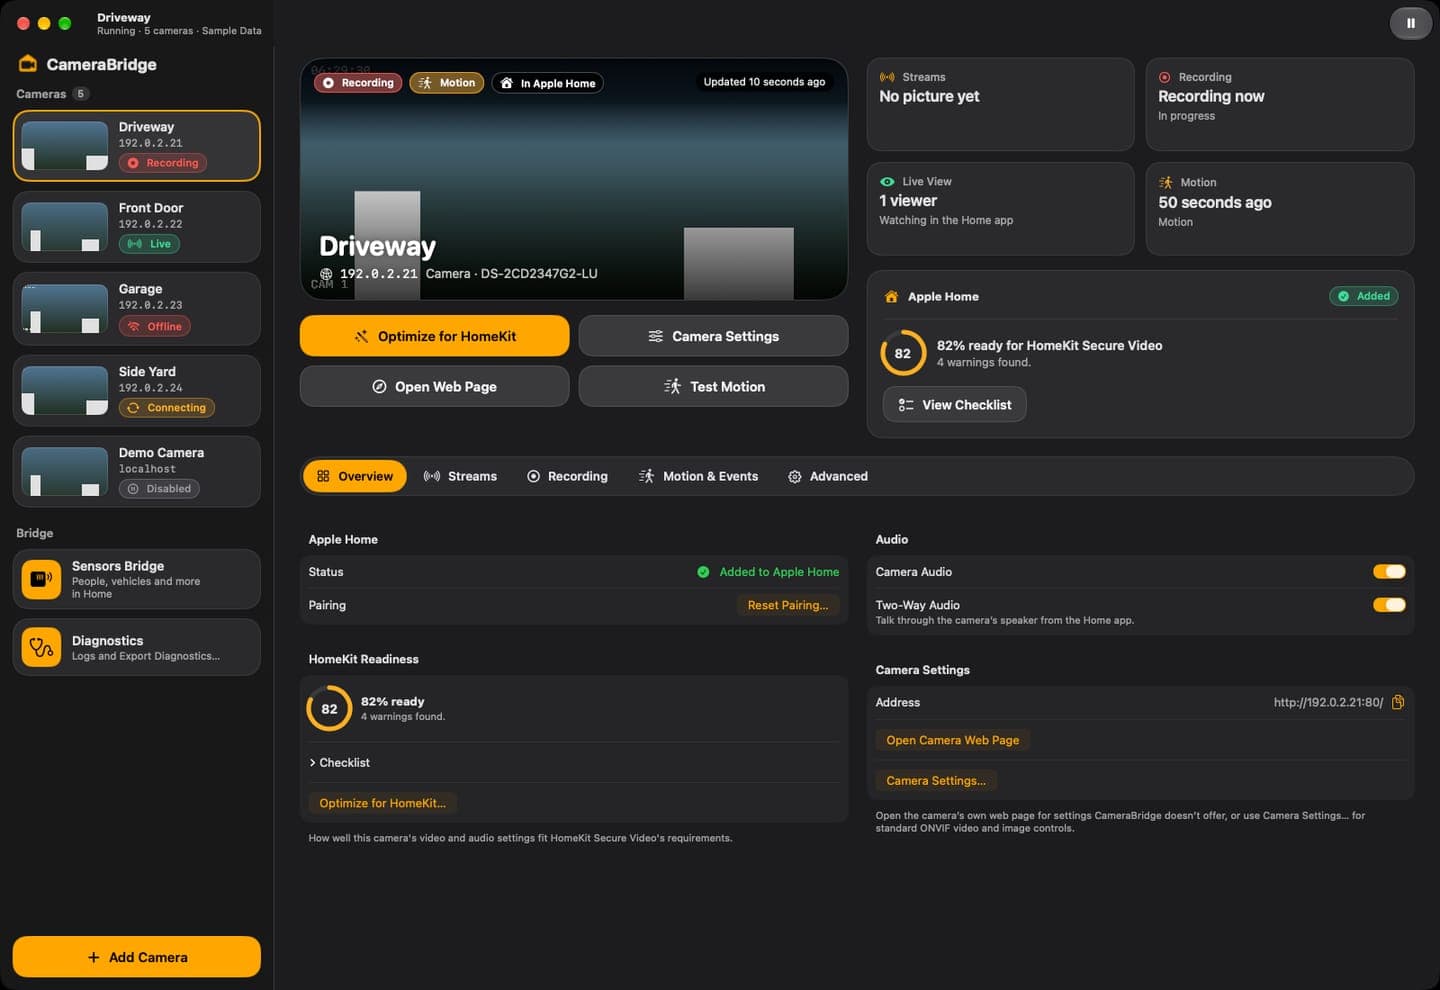Viewport: 1440px width, 990px height.
Task: Click the In Apple Home badge on the preview
Action: (x=547, y=83)
